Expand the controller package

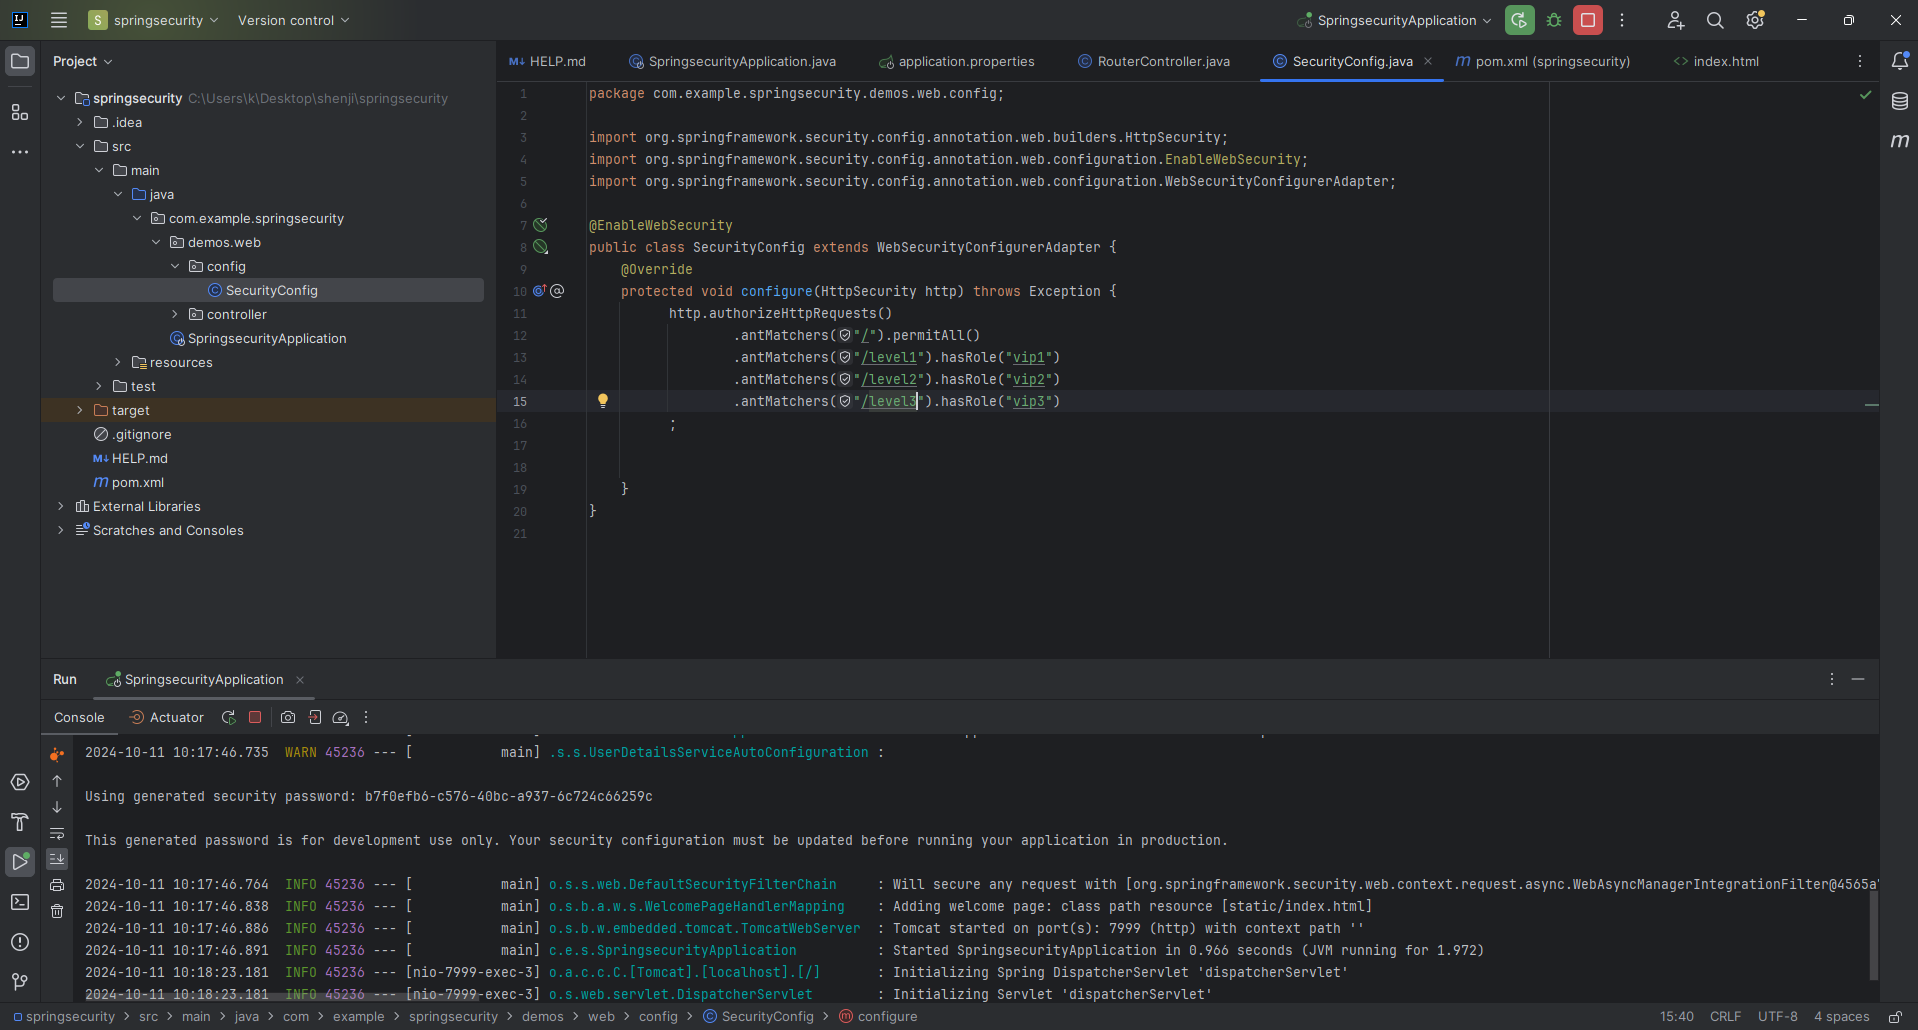click(x=175, y=314)
